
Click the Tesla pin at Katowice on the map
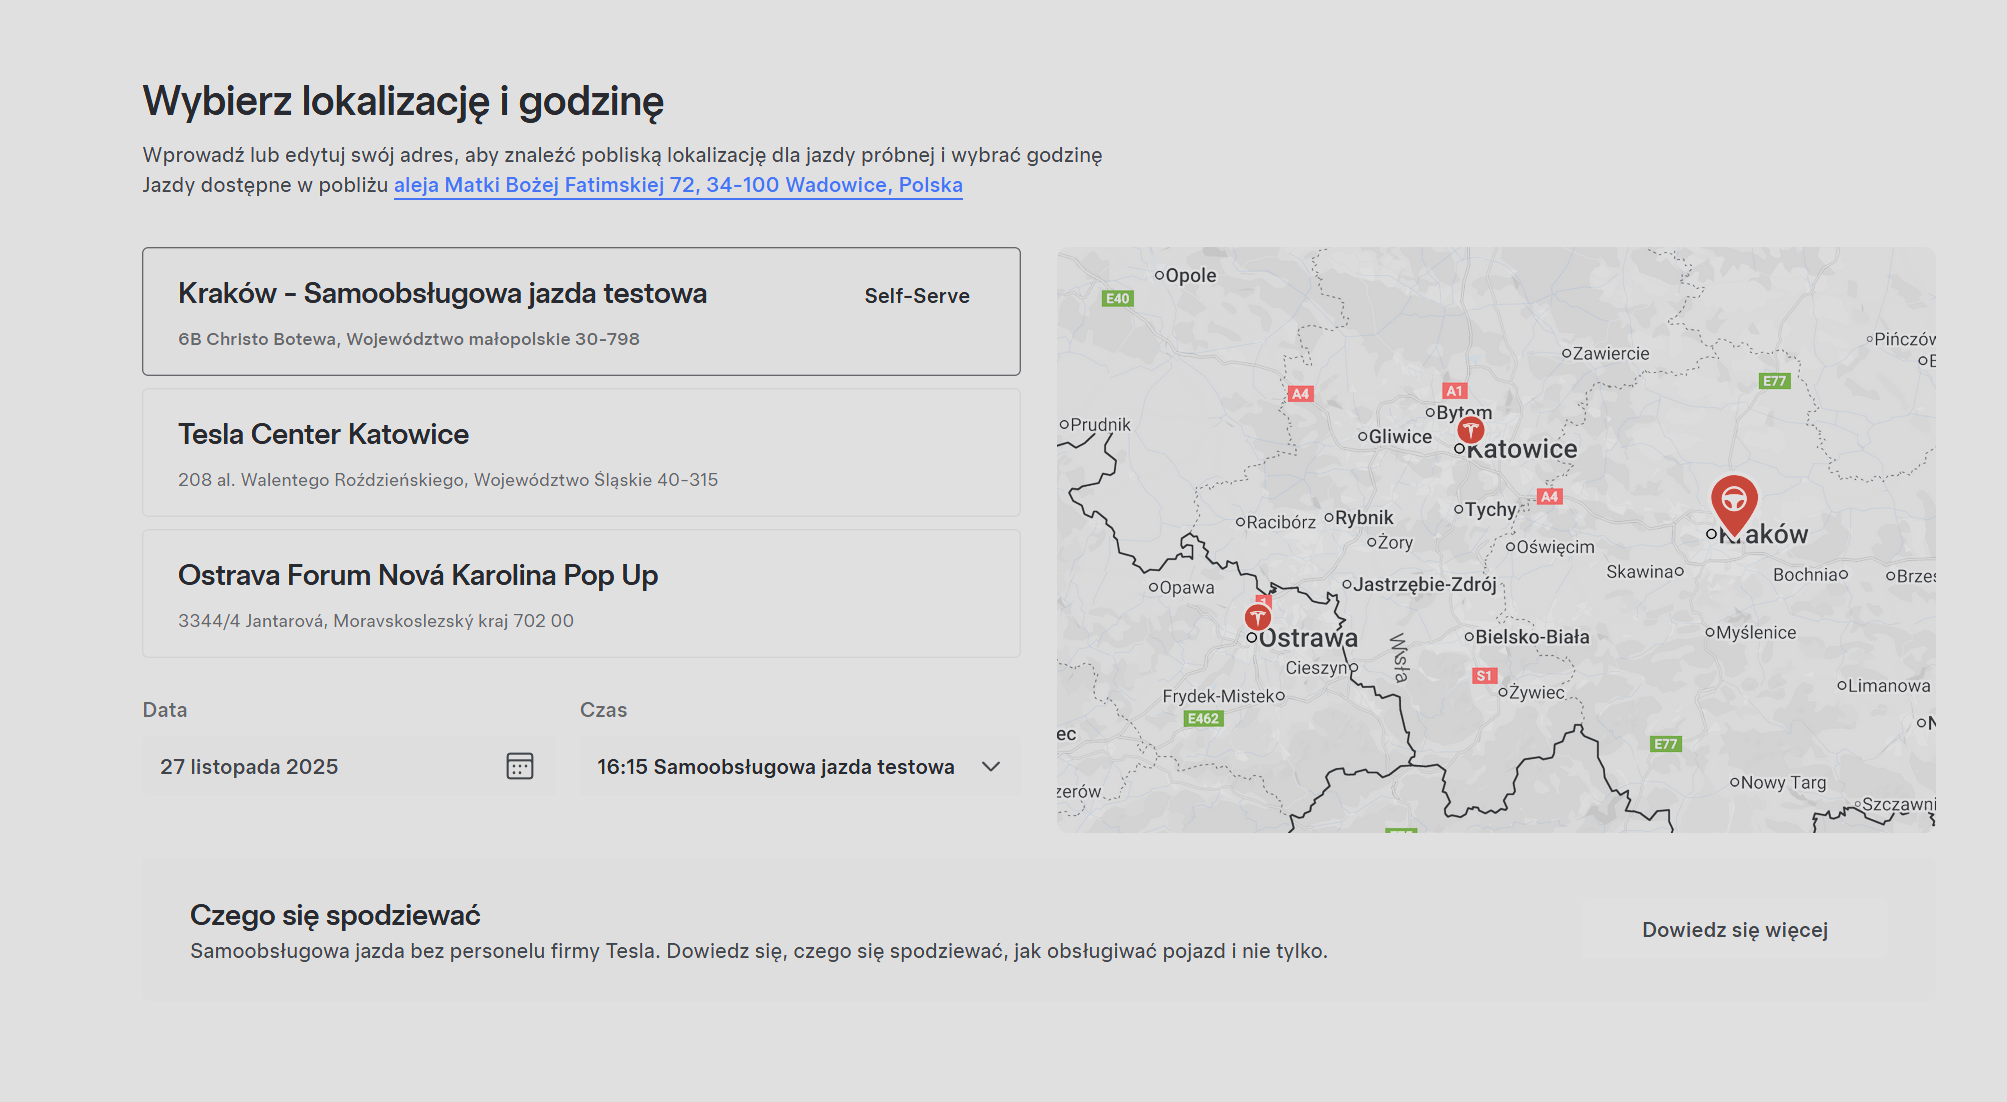[1470, 430]
